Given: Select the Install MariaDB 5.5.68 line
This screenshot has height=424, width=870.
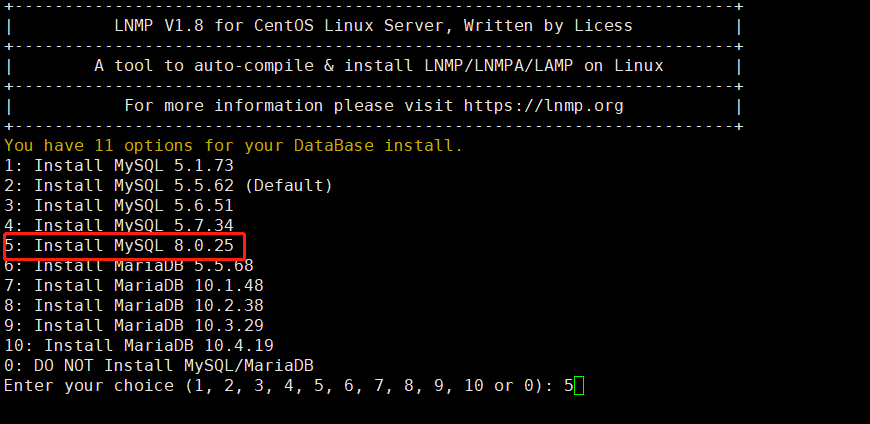Looking at the screenshot, I should click(128, 265).
